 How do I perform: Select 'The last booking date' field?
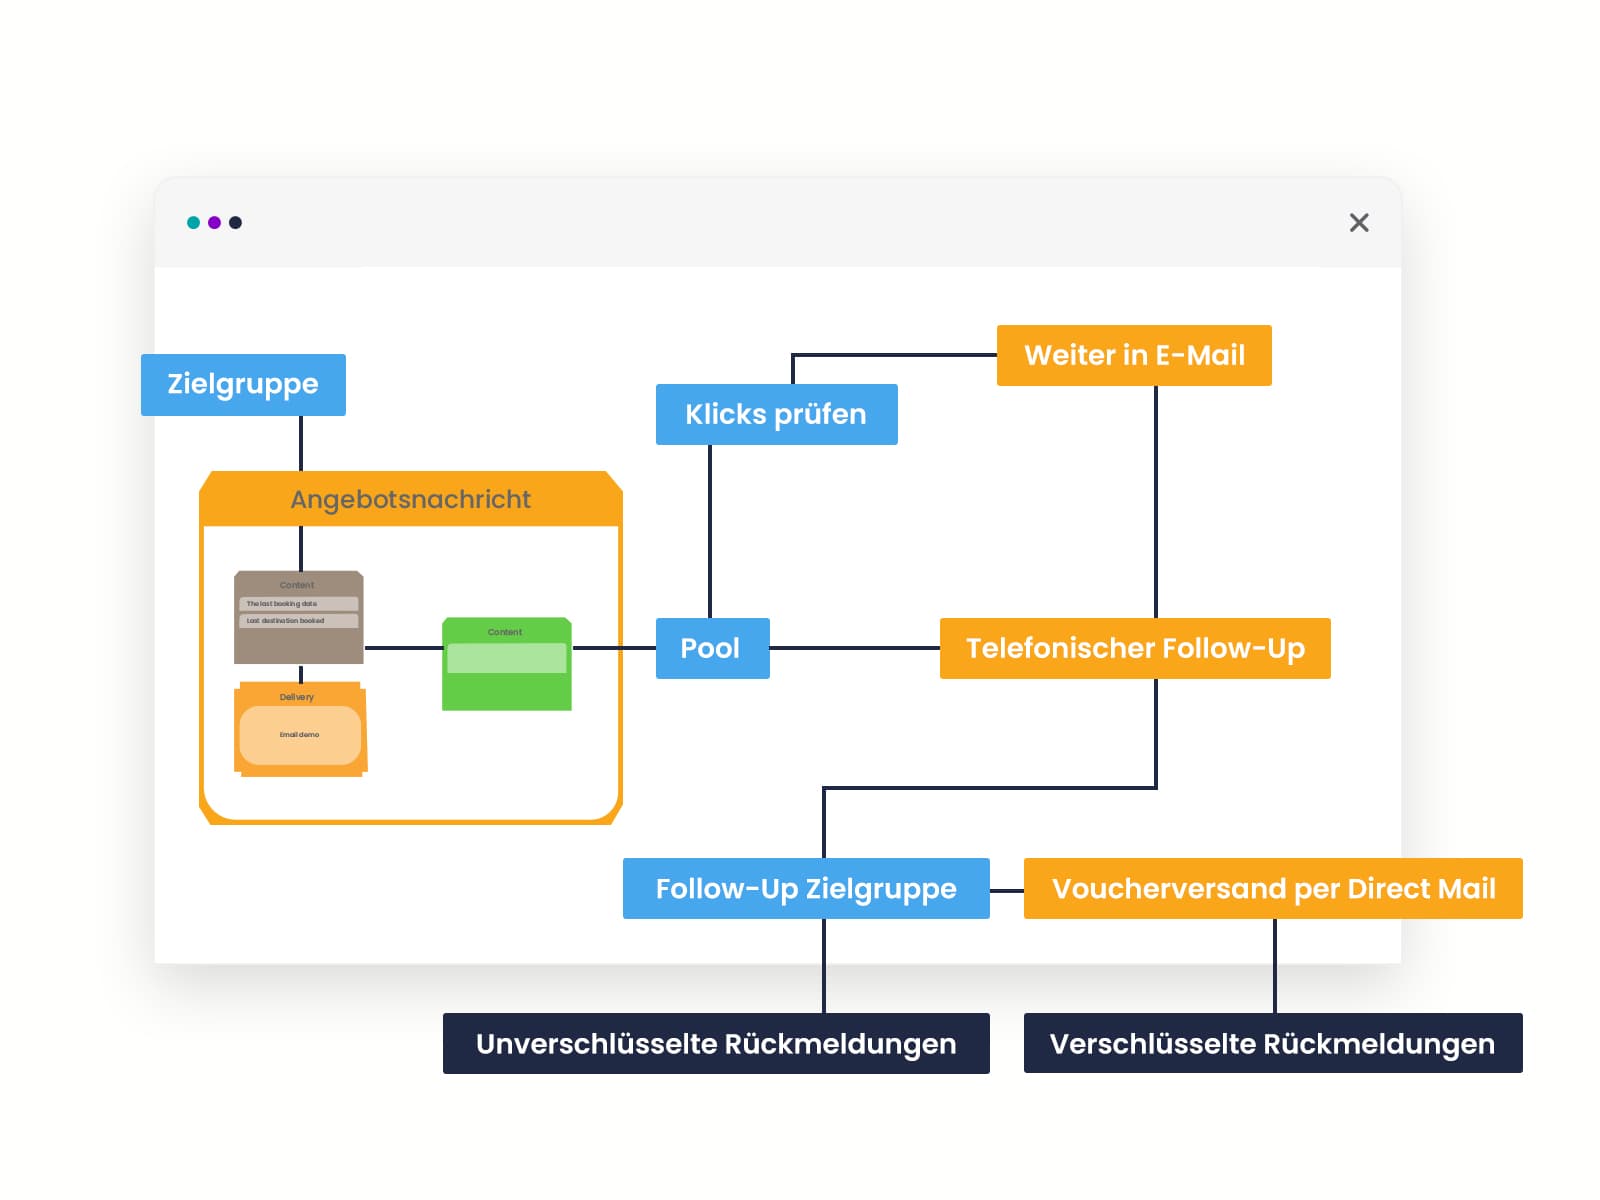click(298, 604)
